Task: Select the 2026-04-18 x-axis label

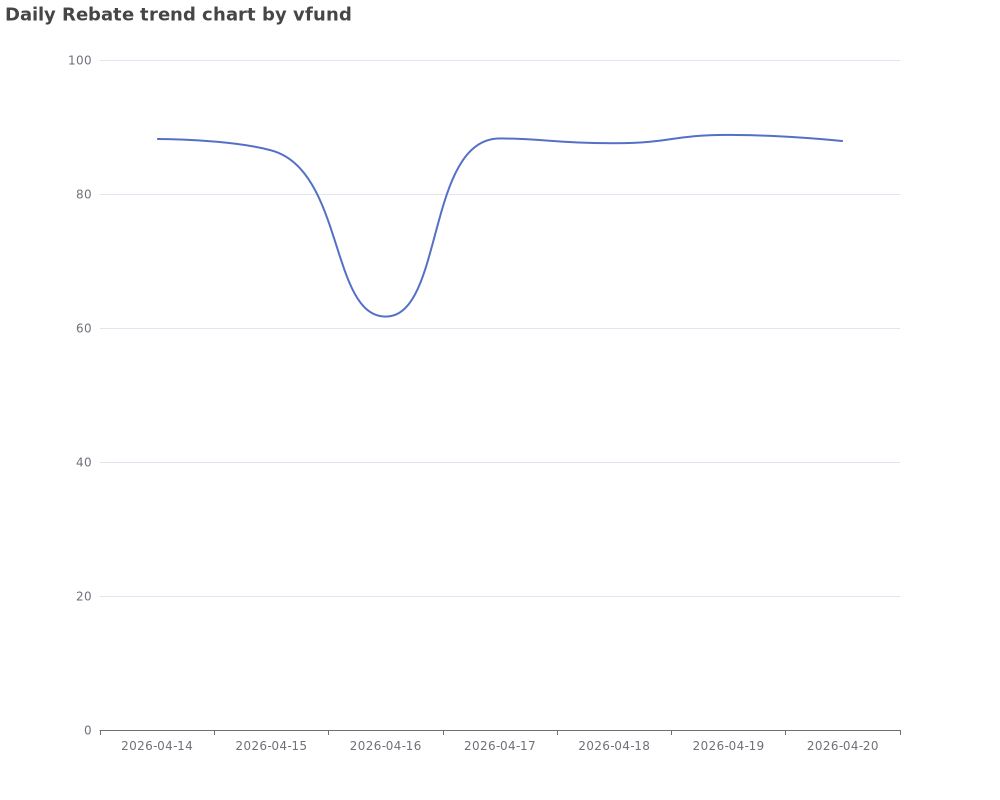Action: click(614, 746)
